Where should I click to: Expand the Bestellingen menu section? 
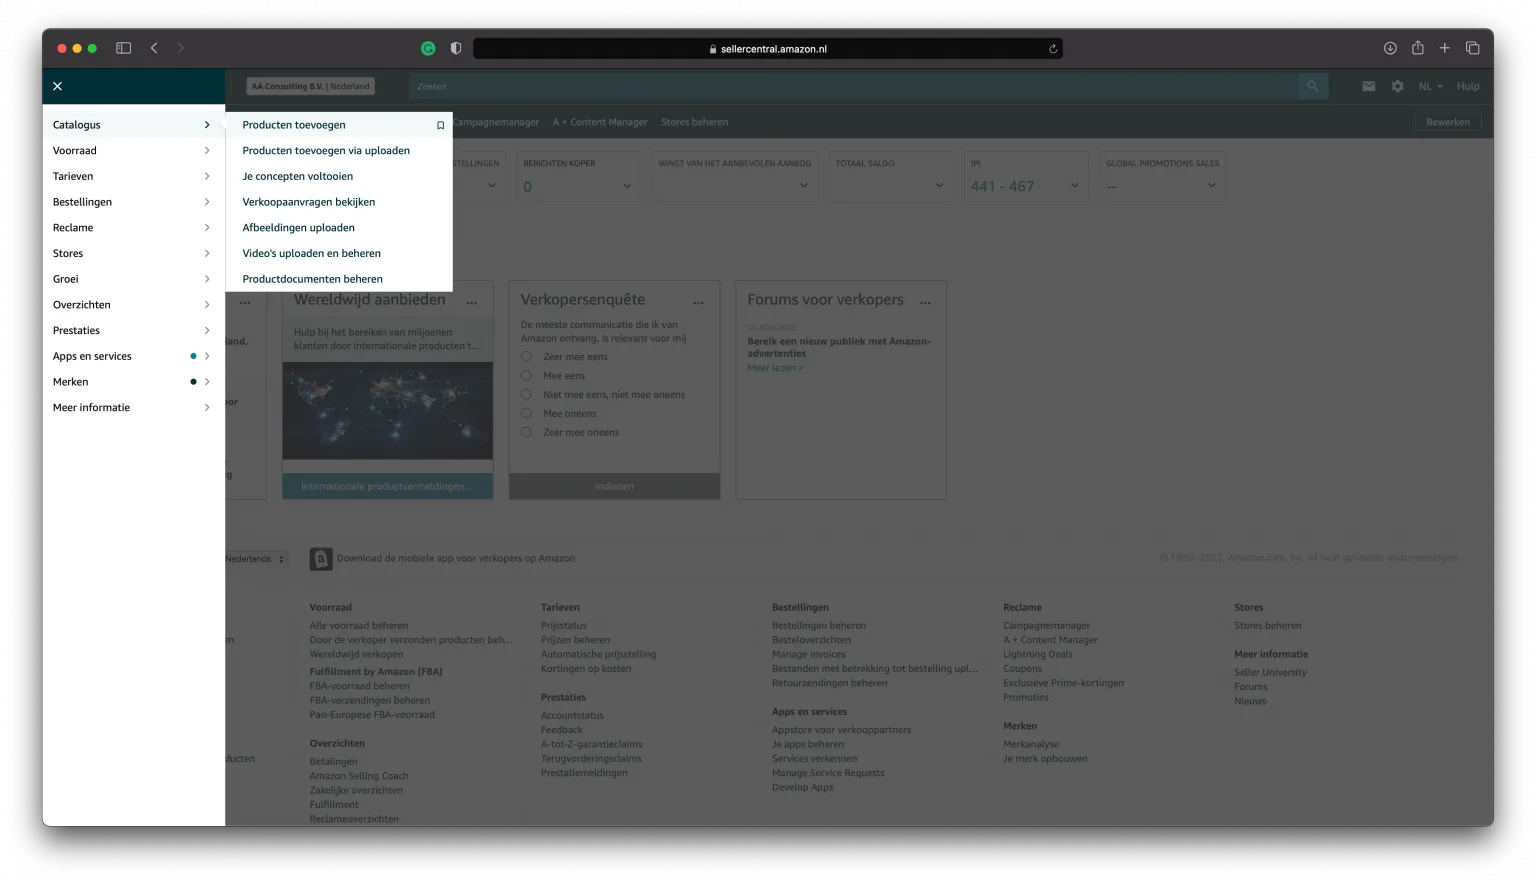(x=133, y=202)
